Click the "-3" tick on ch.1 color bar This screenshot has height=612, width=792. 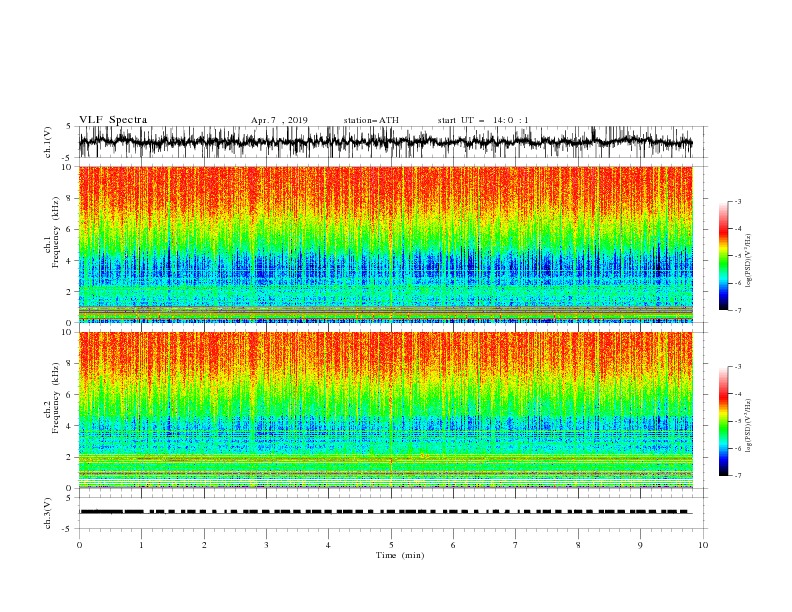[738, 201]
